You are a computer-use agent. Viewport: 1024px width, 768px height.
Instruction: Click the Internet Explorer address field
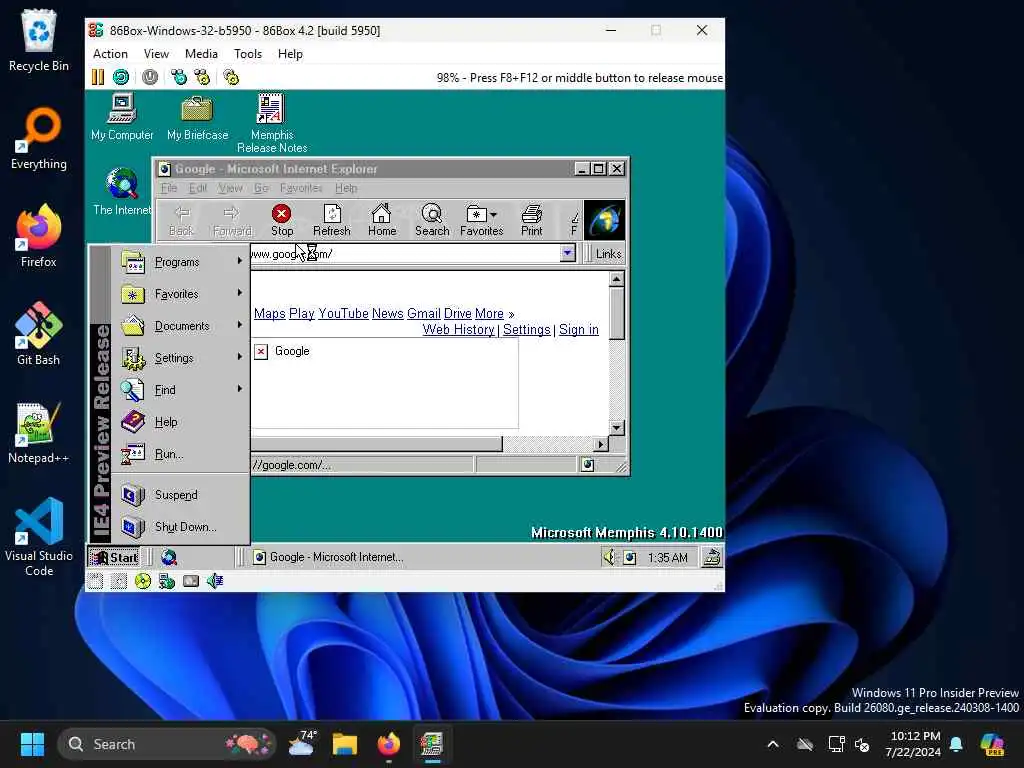click(x=404, y=253)
